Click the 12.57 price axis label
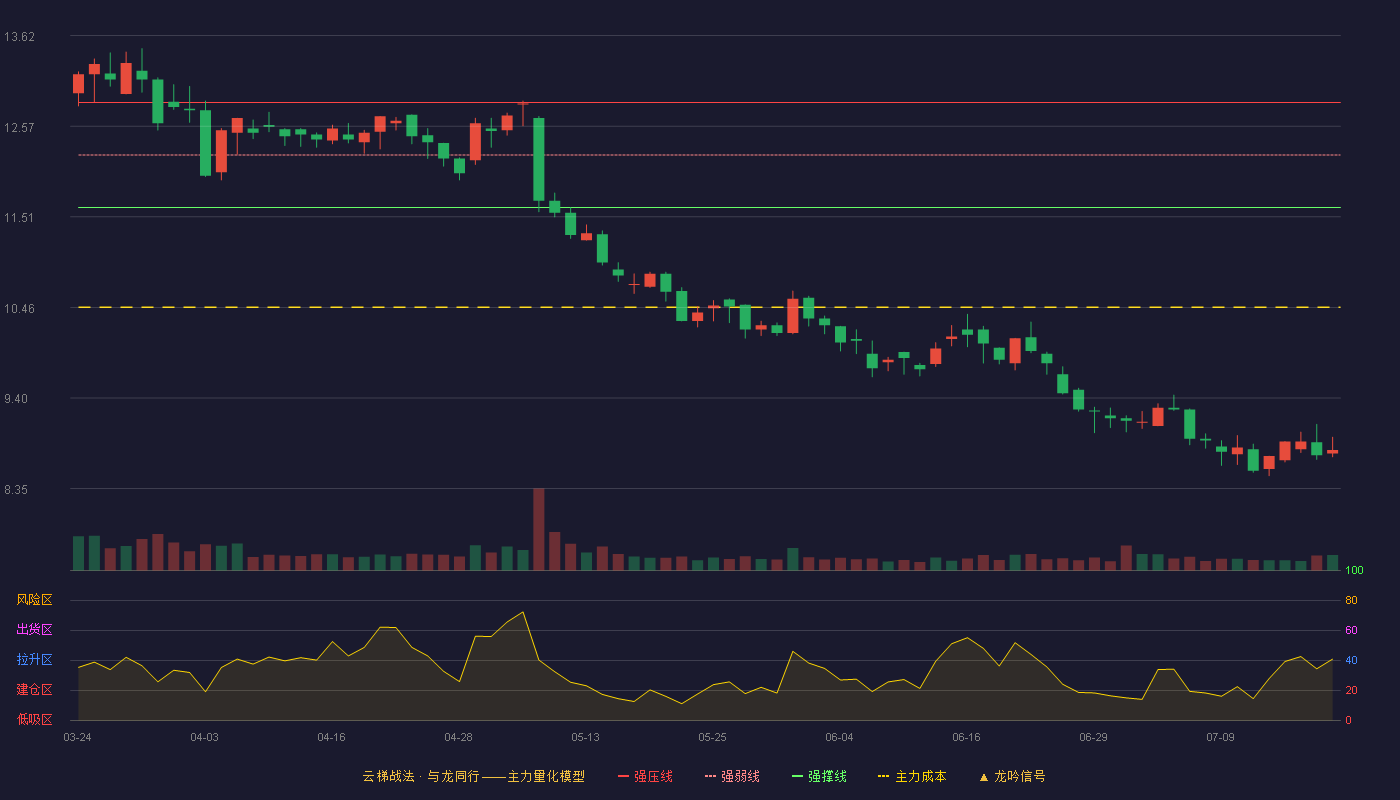Screen dimensions: 1400x800 click(19, 127)
